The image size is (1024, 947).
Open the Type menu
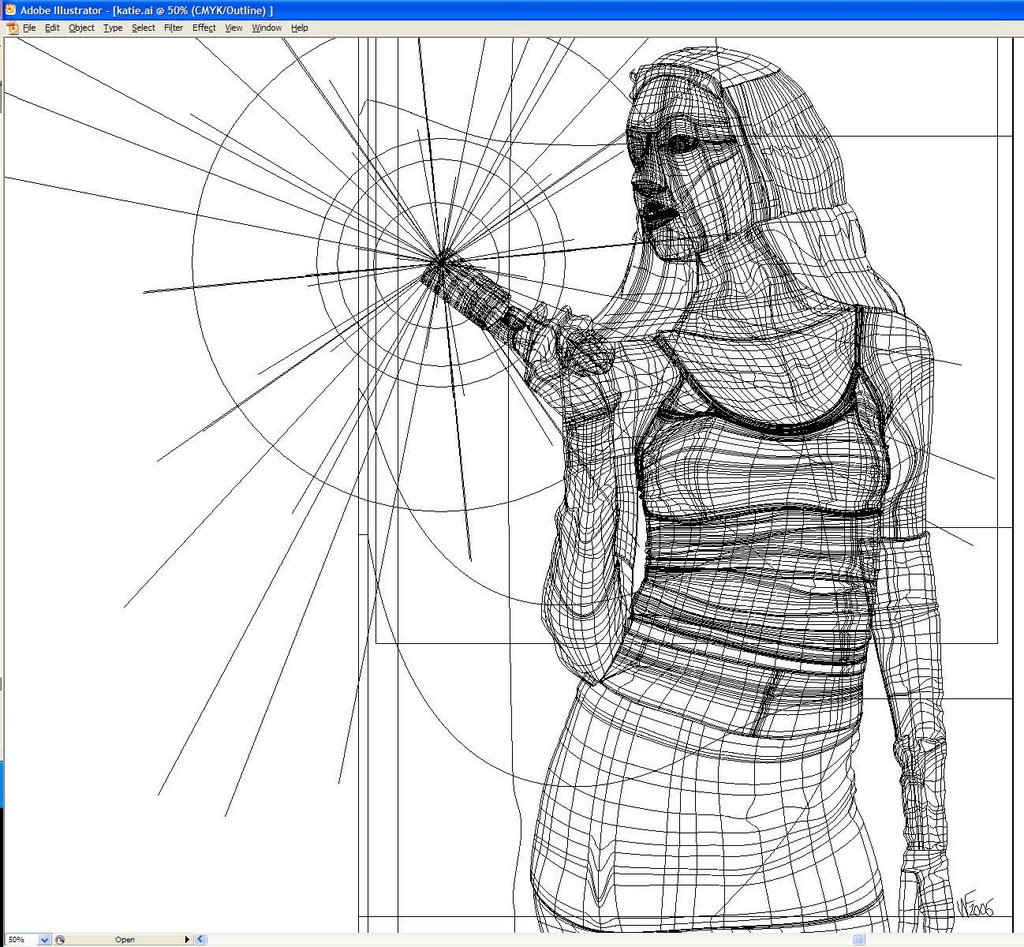113,28
